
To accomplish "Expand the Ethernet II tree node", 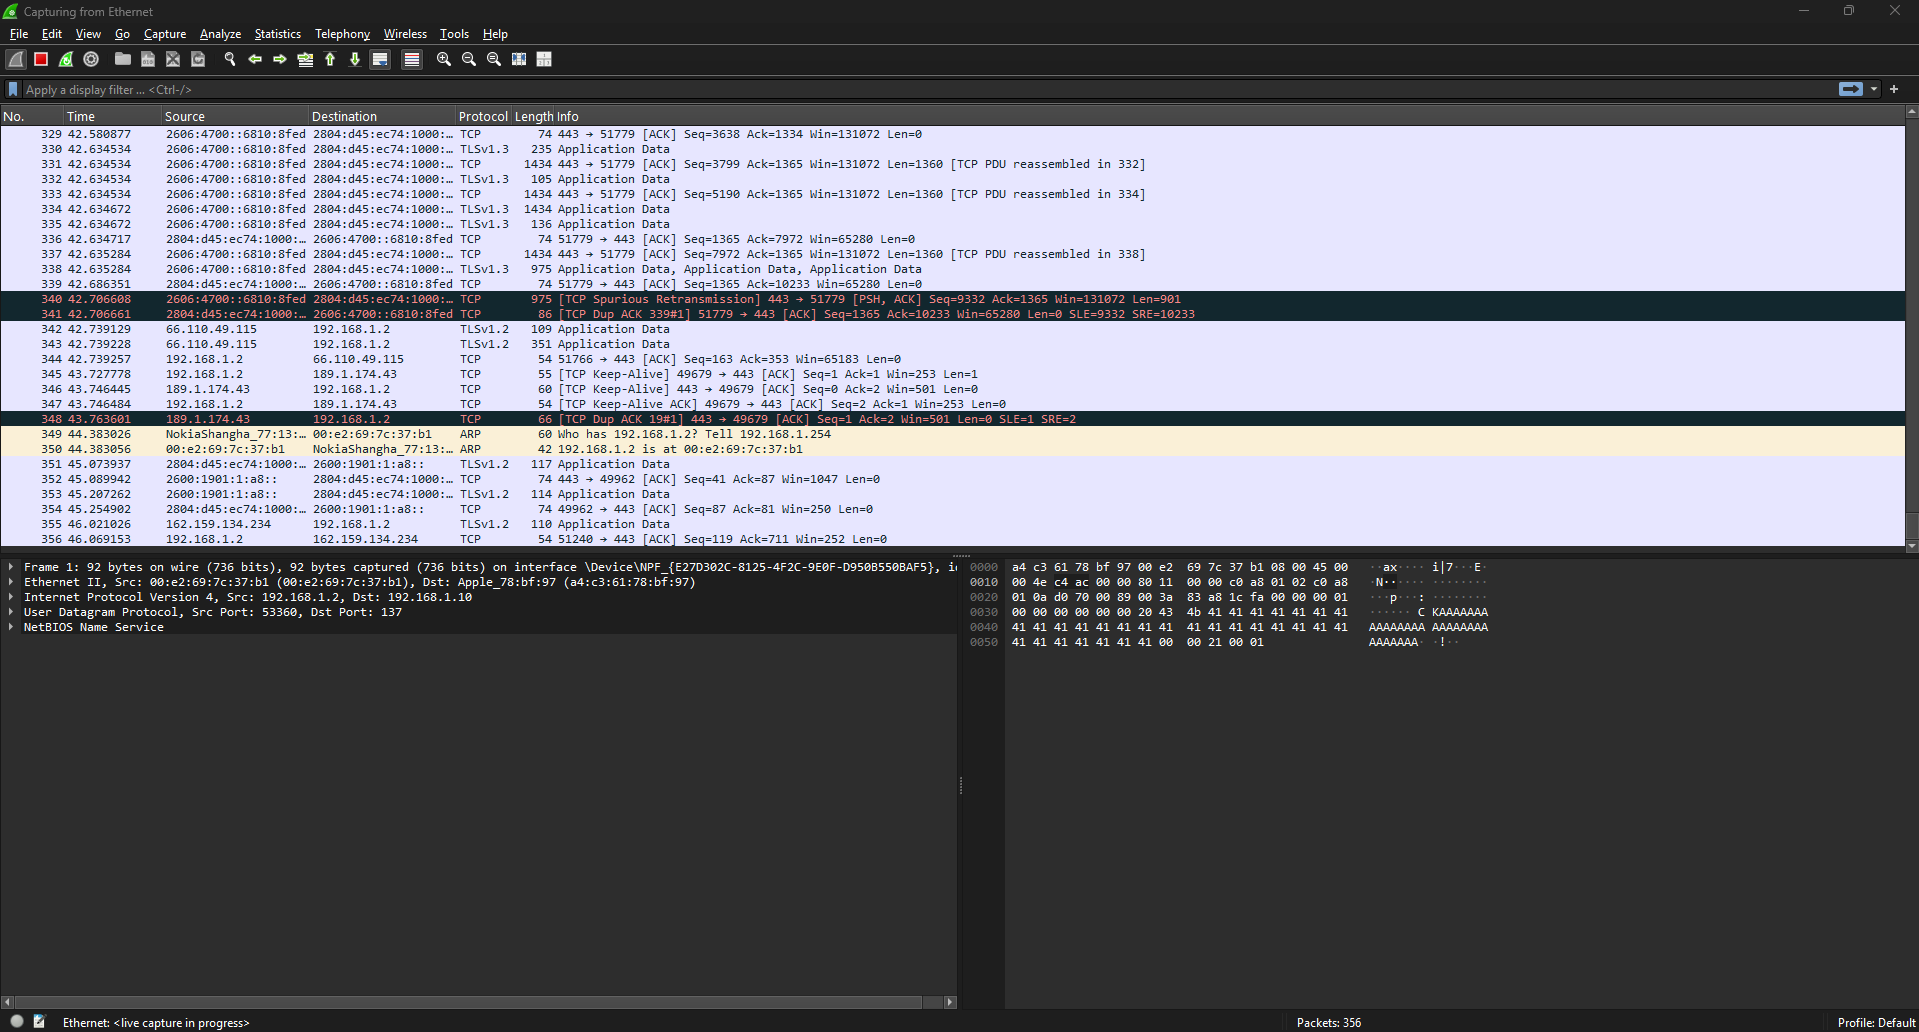I will 11,582.
